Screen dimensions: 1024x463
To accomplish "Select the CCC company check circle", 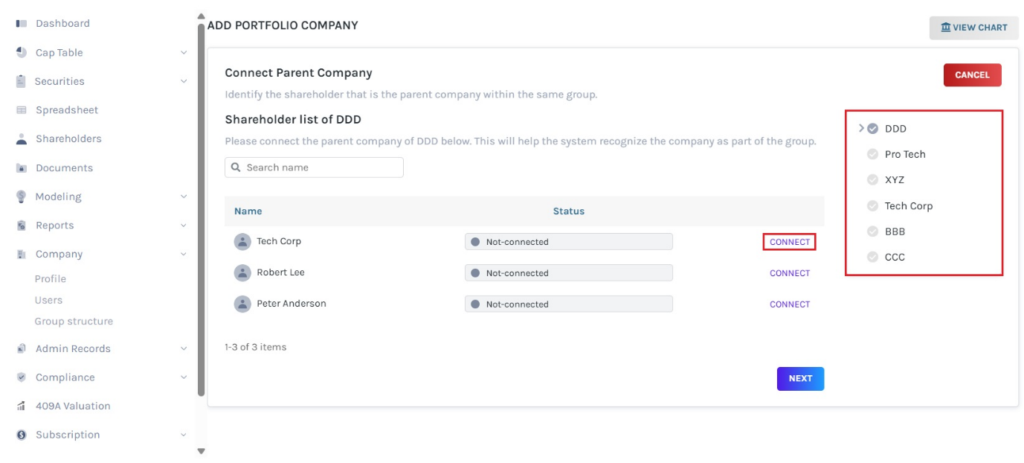I will click(x=873, y=257).
